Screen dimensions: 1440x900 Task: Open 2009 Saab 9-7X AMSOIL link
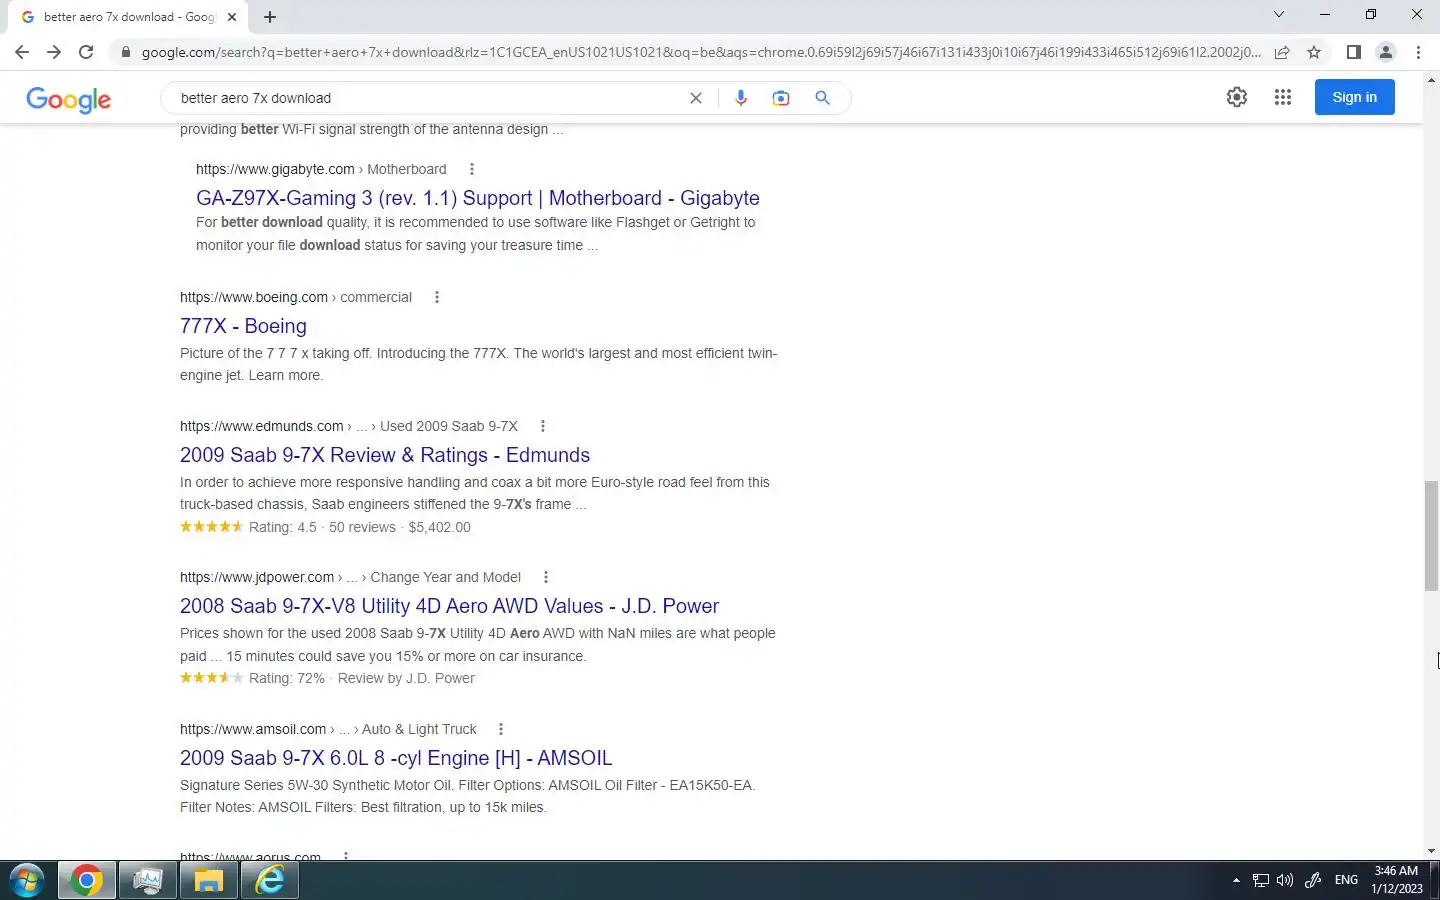point(396,758)
